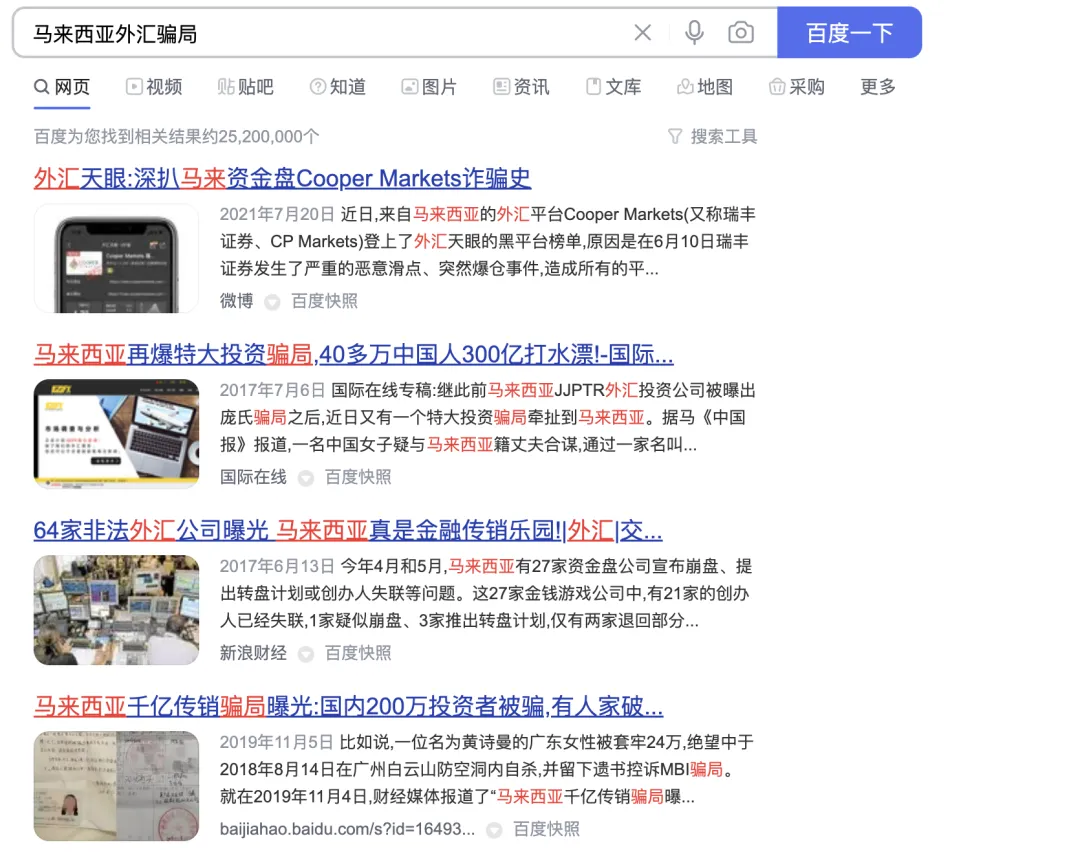Open the 采购 tab
This screenshot has height=858, width=1080.
tap(797, 87)
